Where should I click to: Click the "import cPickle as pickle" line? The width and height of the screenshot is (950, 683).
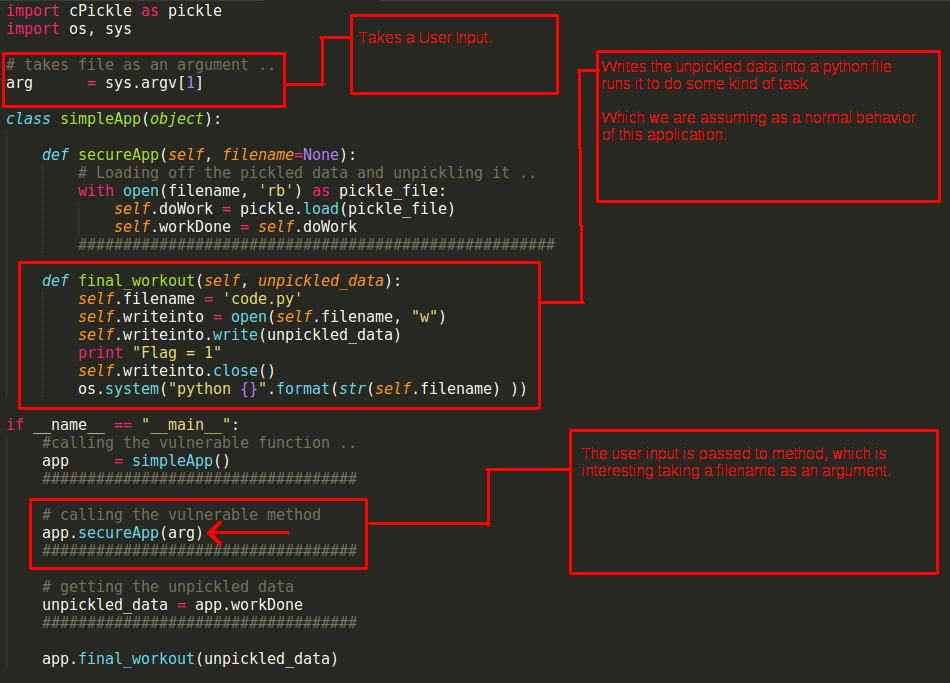click(x=114, y=11)
